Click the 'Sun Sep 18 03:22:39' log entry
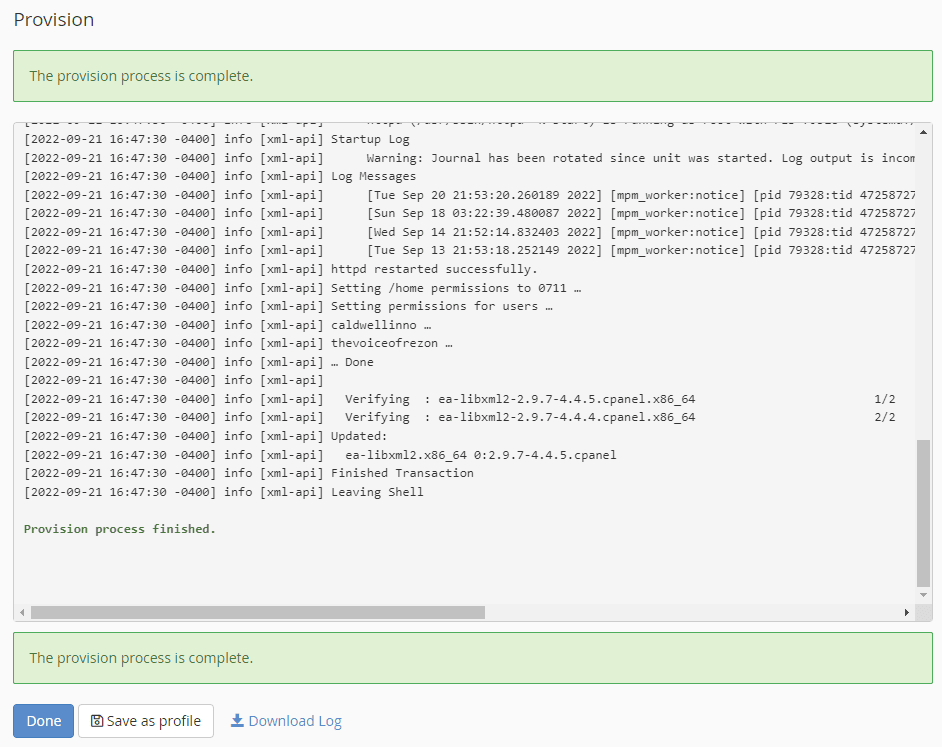This screenshot has height=747, width=942. click(470, 213)
